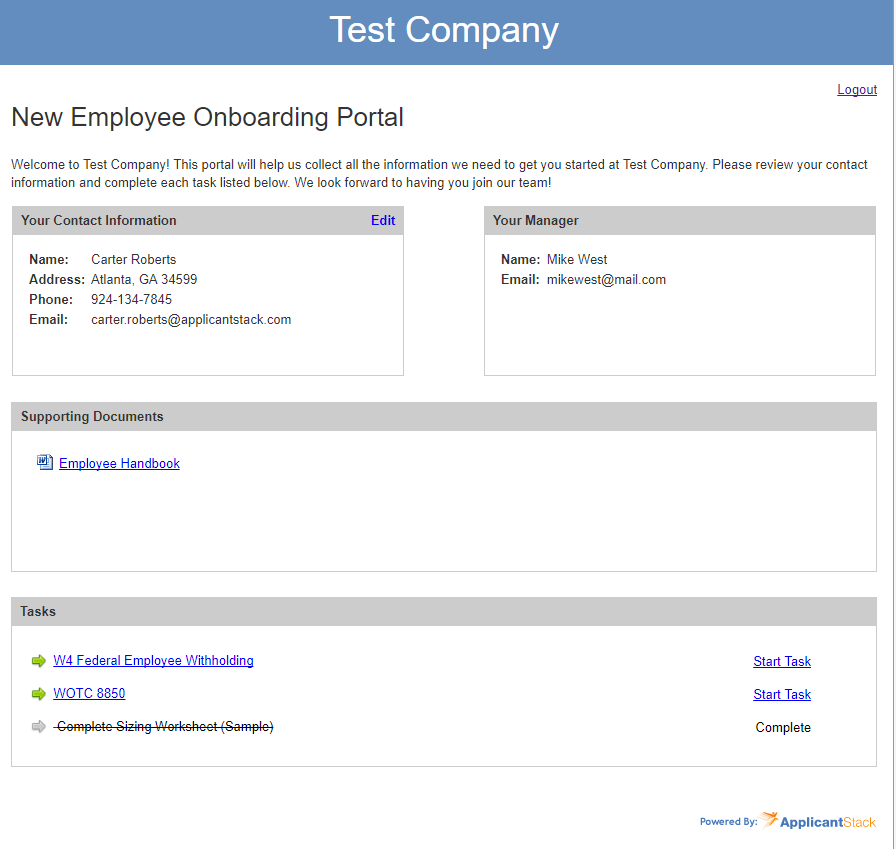Viewport: 896px width, 849px height.
Task: Start Task for W4 Federal Employee Withholding
Action: tap(782, 661)
